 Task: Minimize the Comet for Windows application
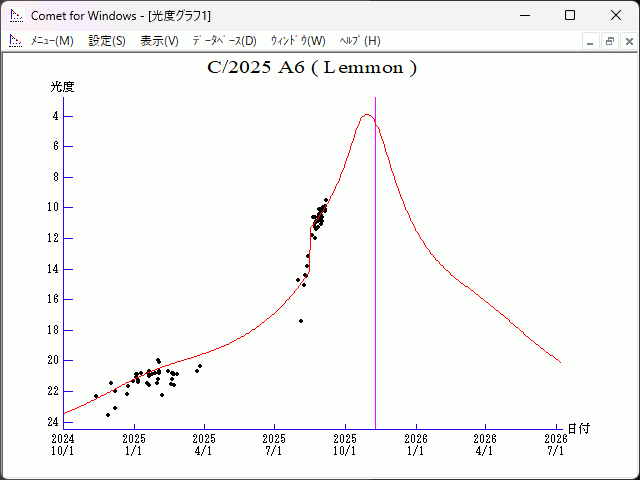[523, 15]
